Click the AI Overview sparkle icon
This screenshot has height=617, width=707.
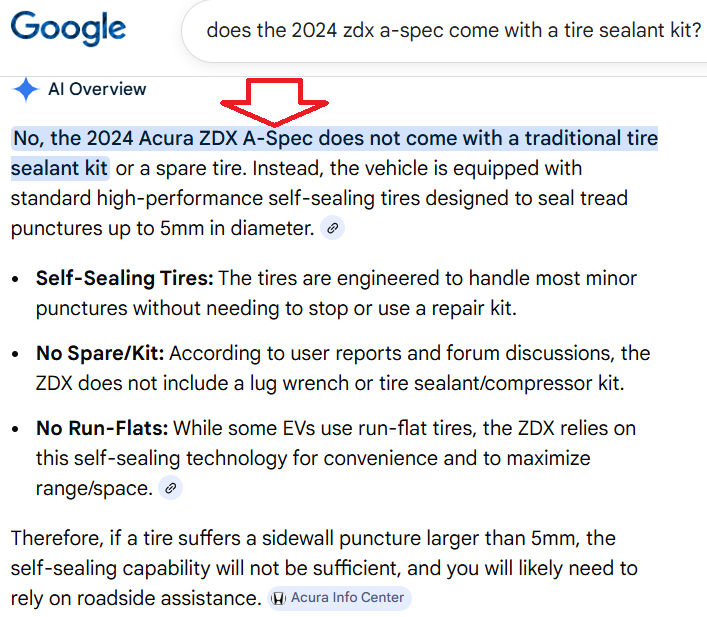pyautogui.click(x=25, y=90)
